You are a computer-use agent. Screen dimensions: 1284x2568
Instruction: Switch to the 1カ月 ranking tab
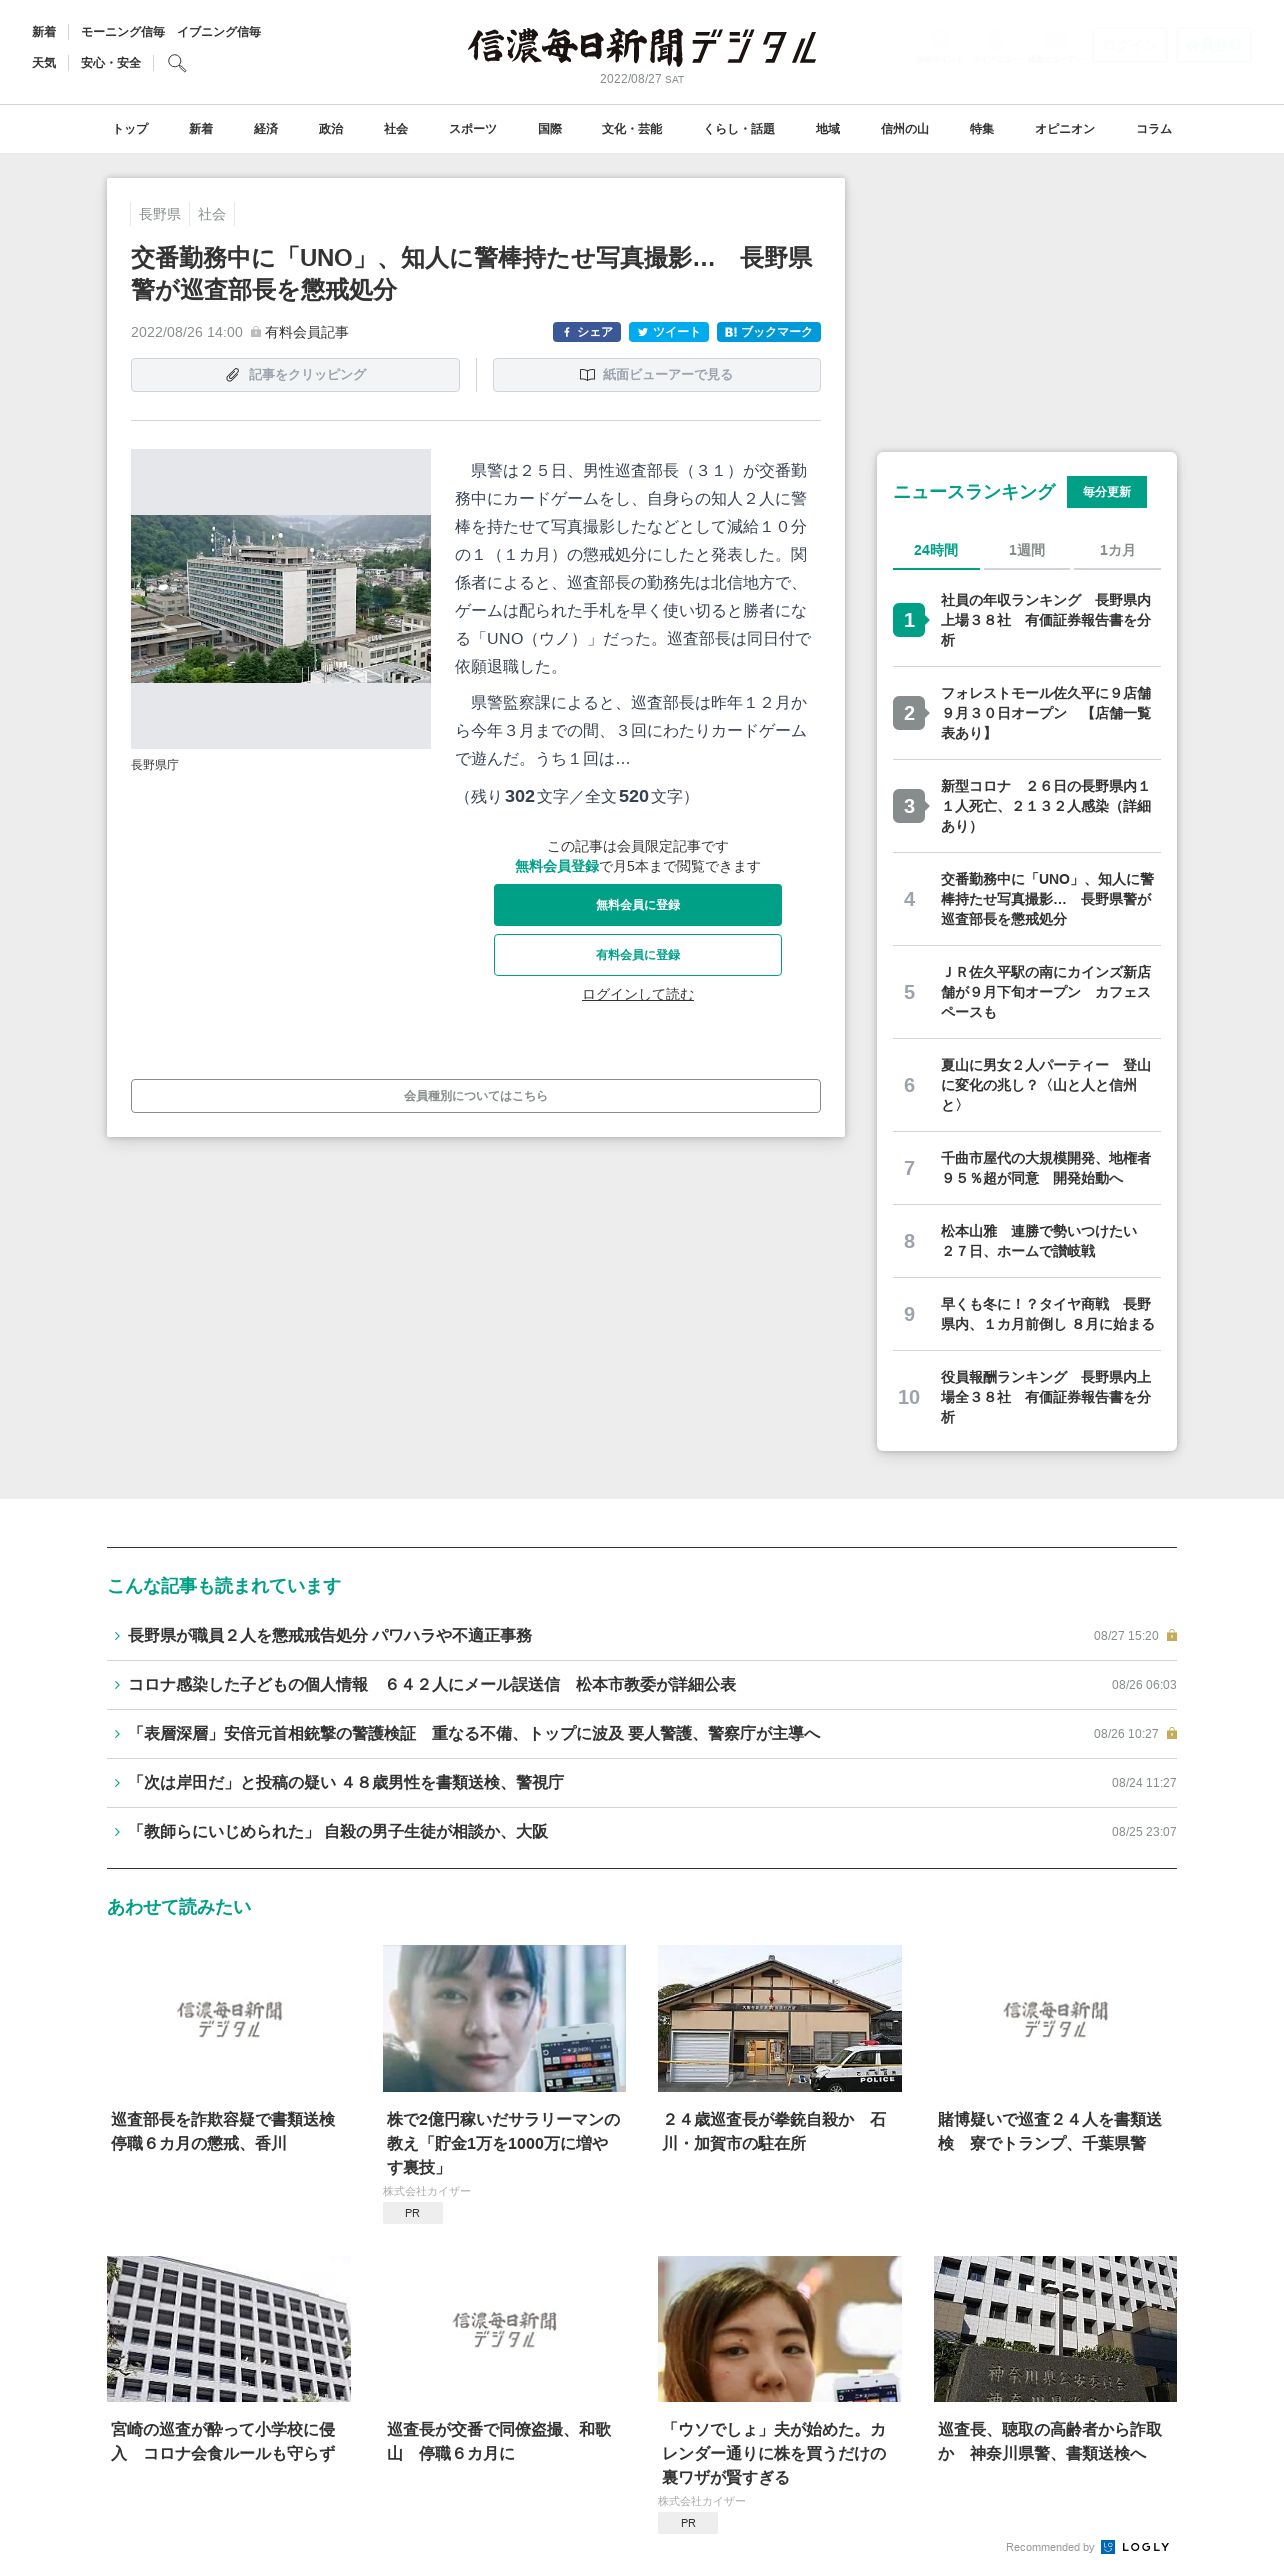coord(1117,550)
